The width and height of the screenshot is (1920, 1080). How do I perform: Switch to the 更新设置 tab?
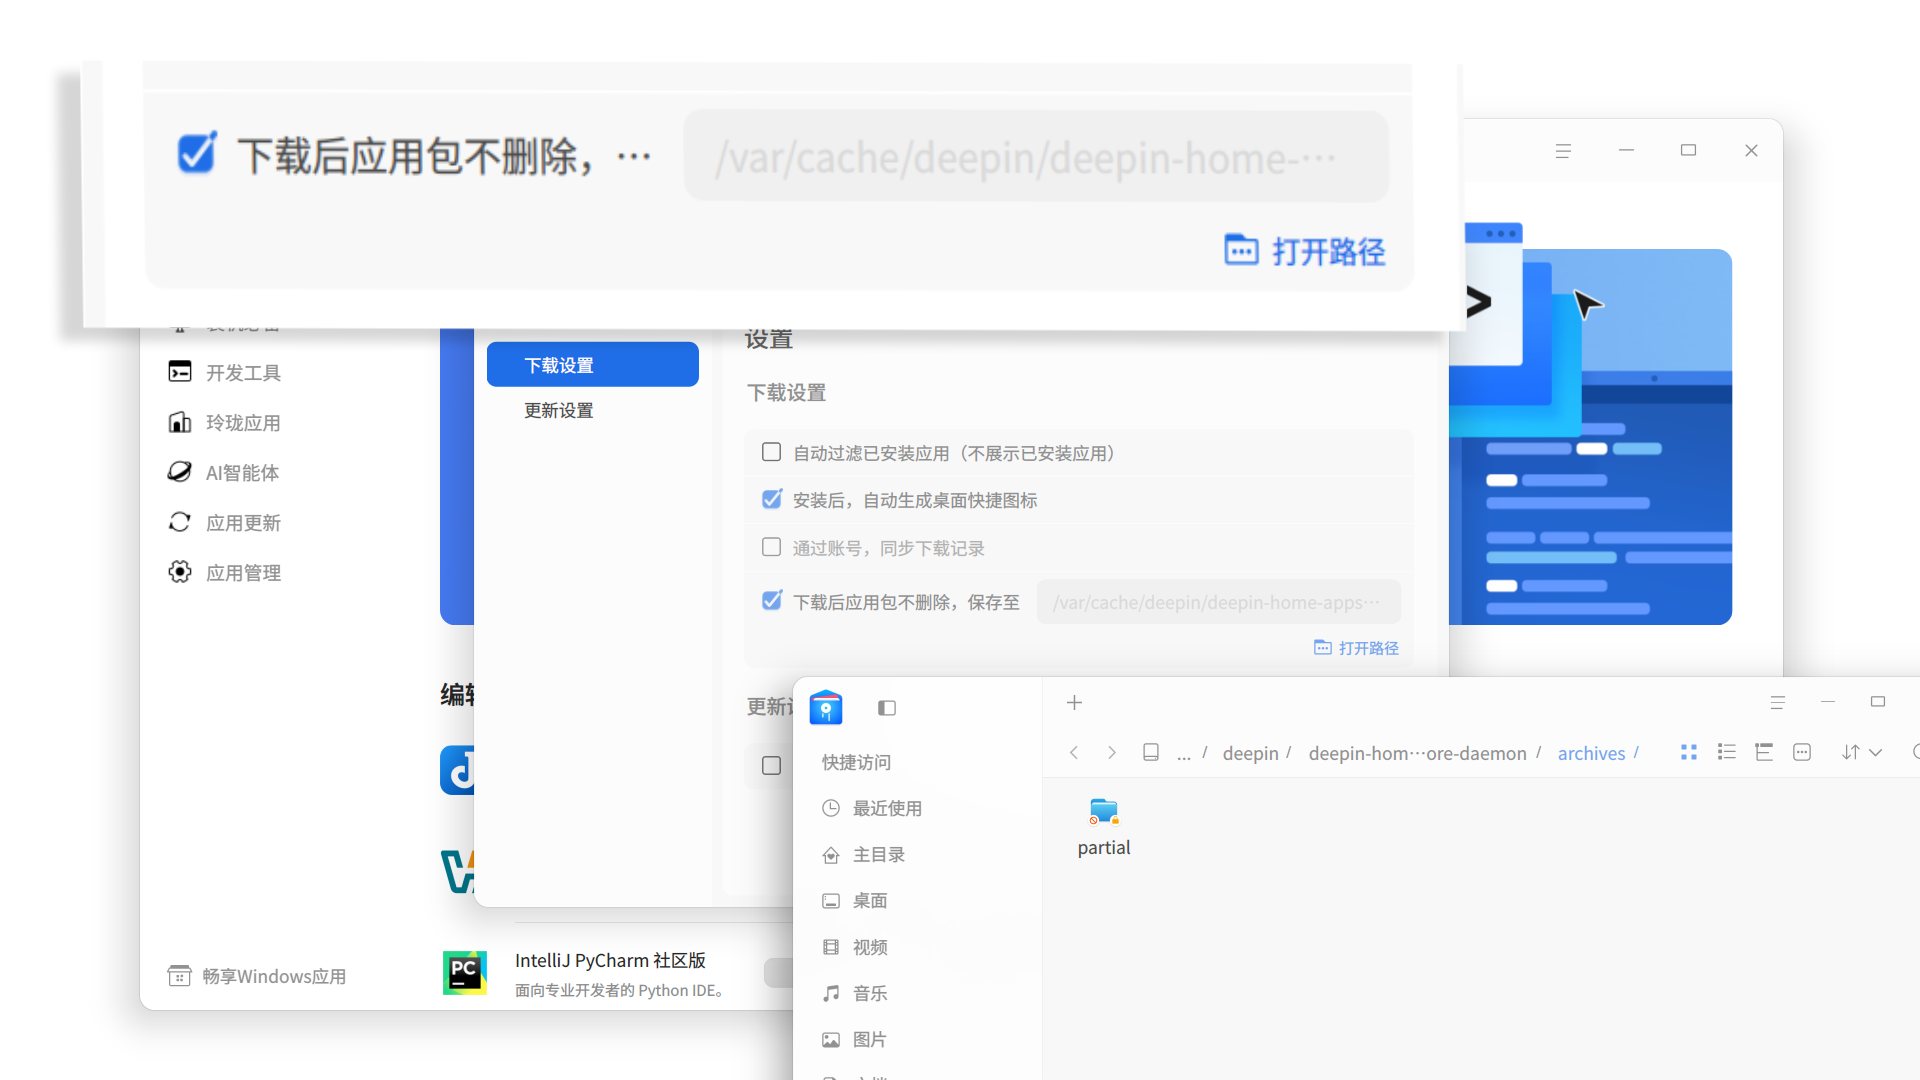point(558,410)
